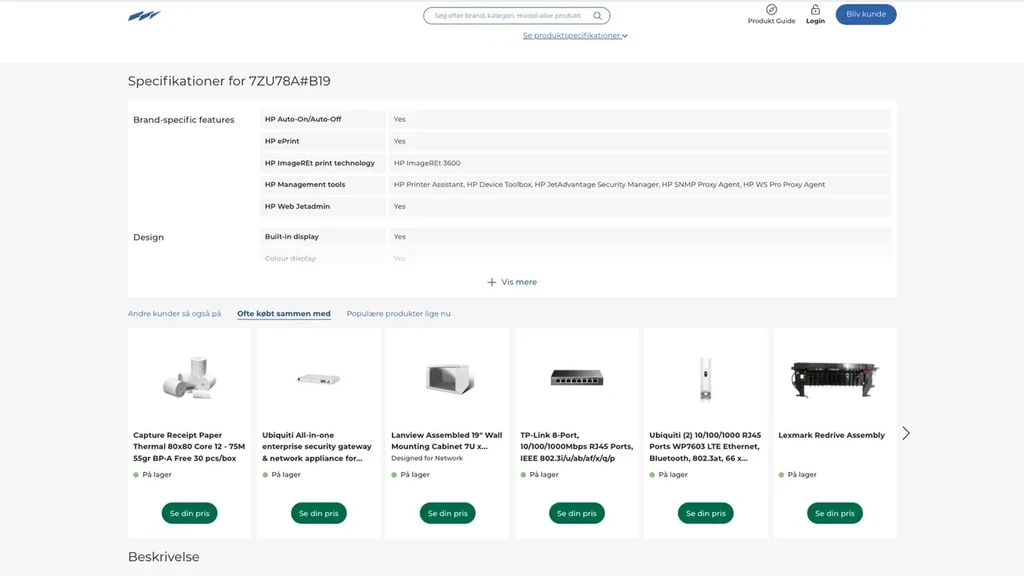Open Lanview Assembled 19" Wall Mounting Cabinet title

coord(447,441)
